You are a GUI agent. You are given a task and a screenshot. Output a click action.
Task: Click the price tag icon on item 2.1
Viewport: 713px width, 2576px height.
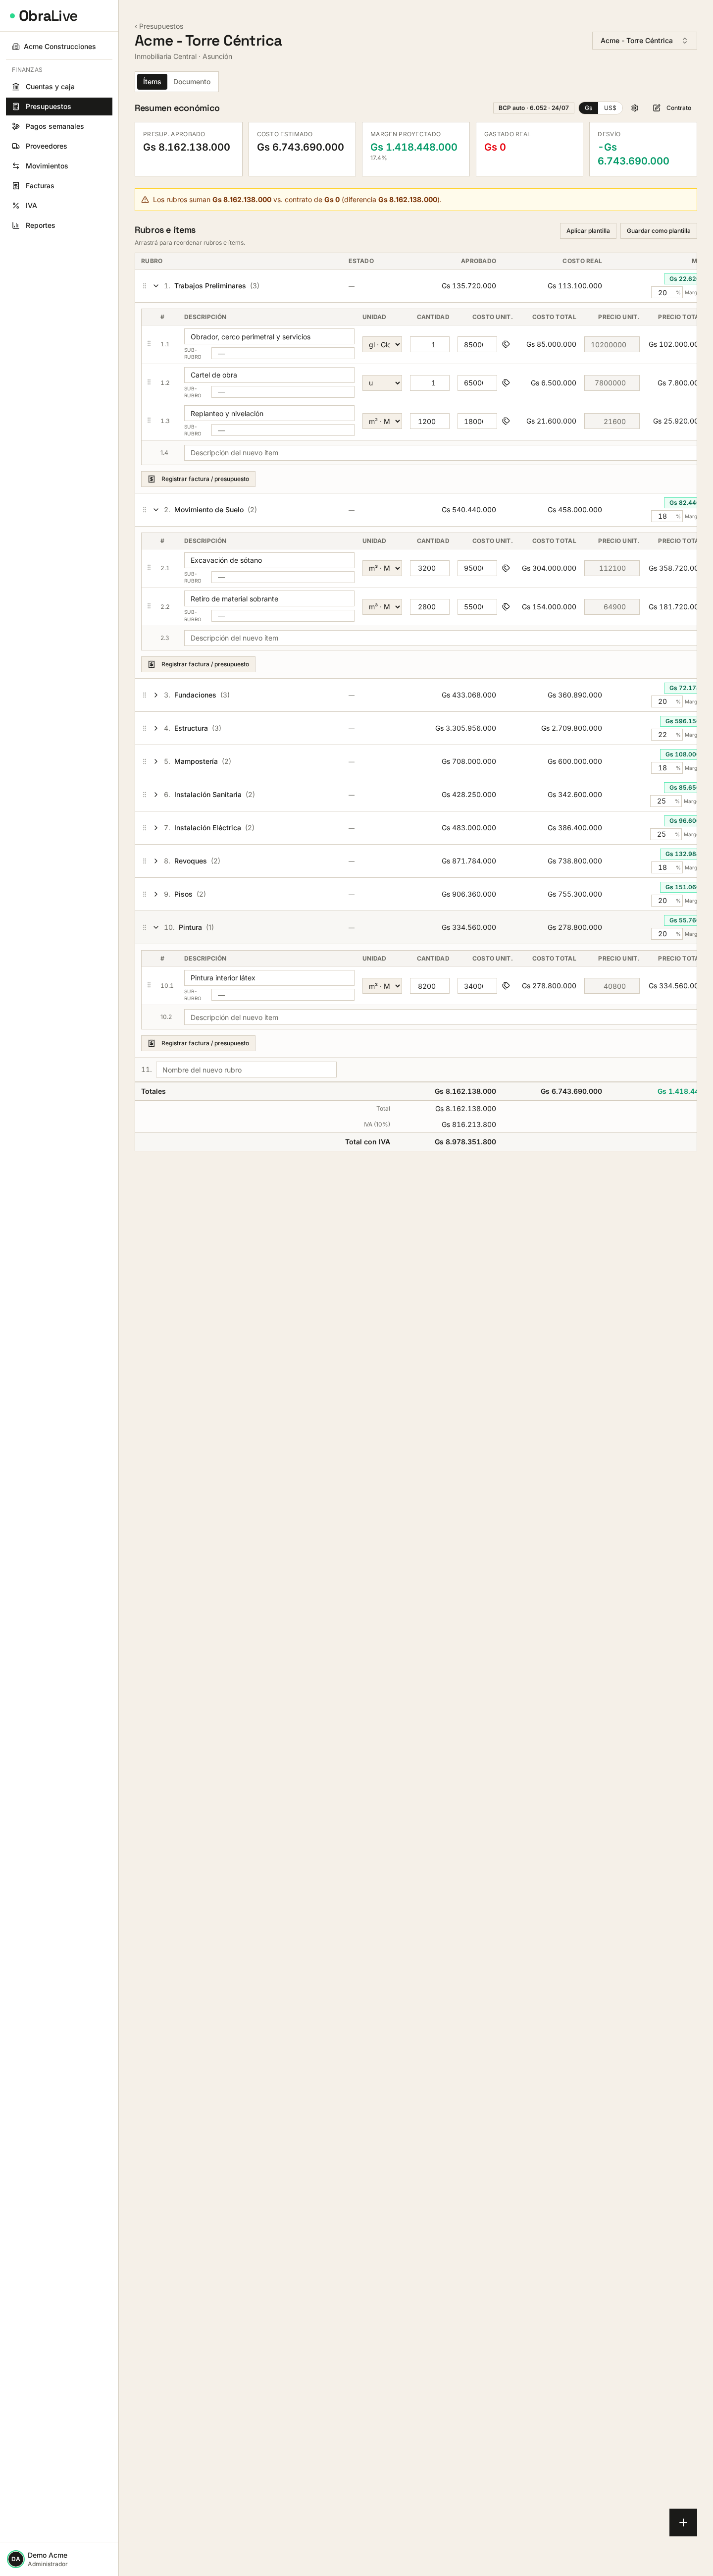(506, 568)
